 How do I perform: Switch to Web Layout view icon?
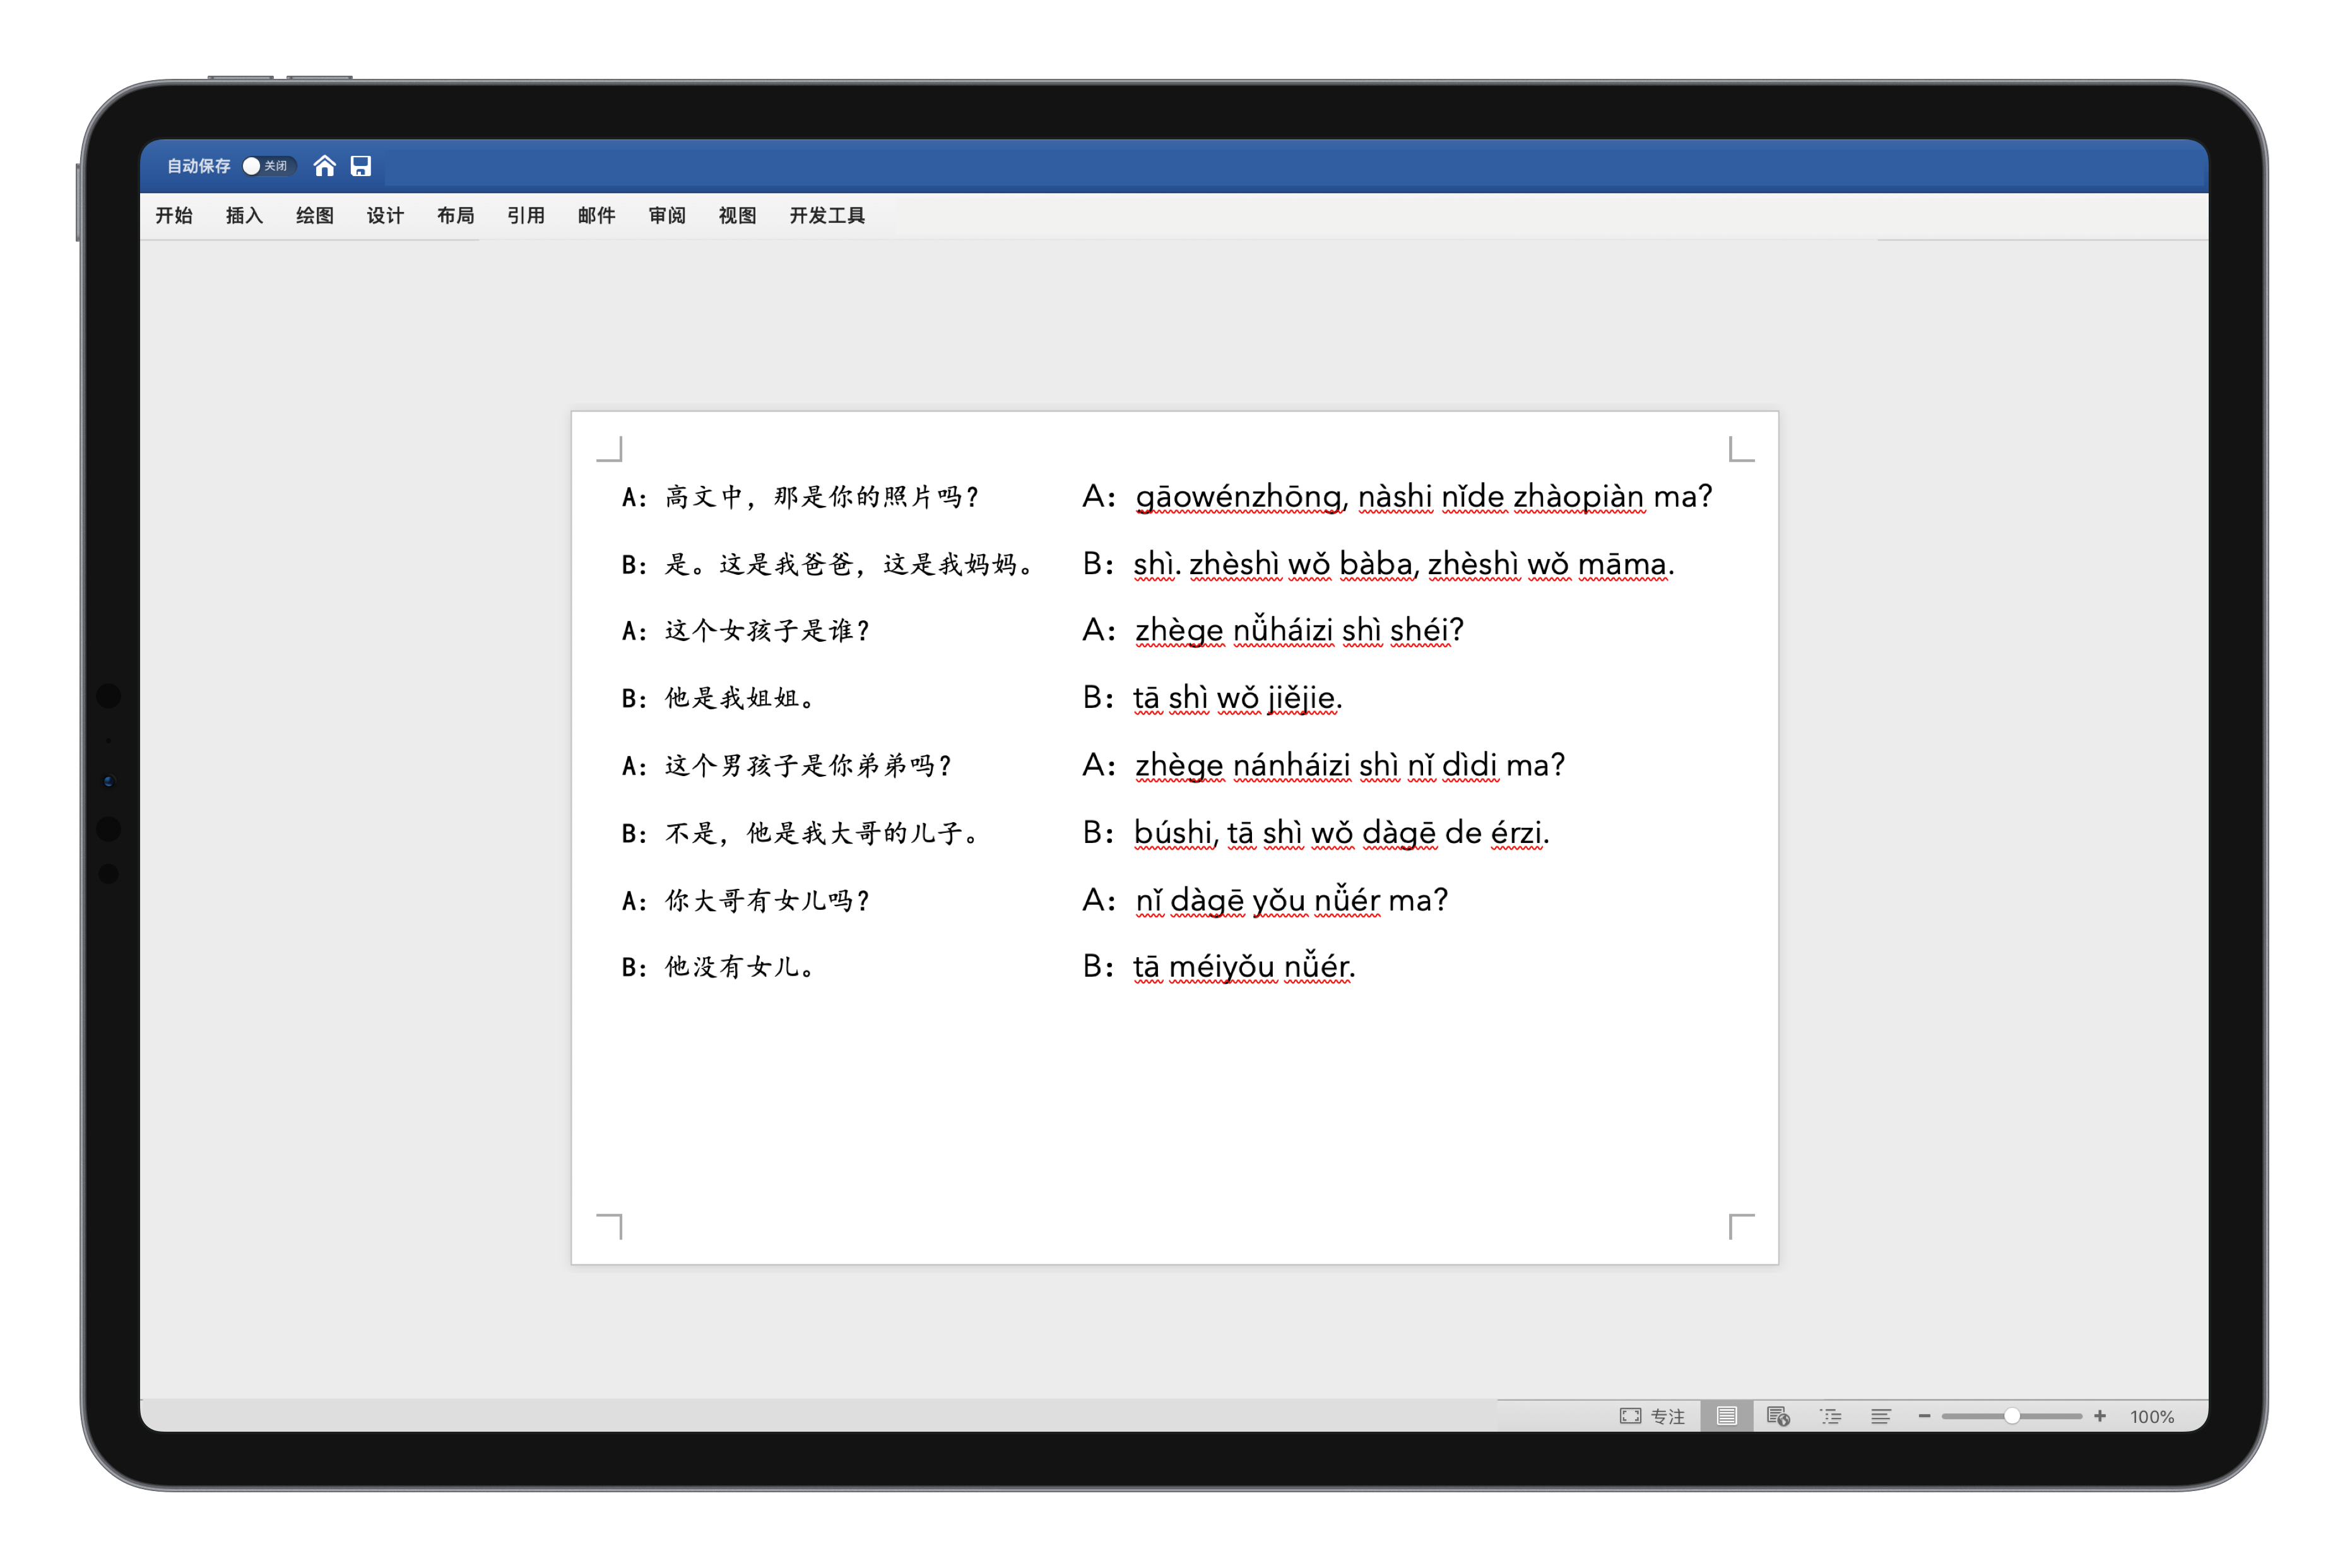(1778, 1416)
